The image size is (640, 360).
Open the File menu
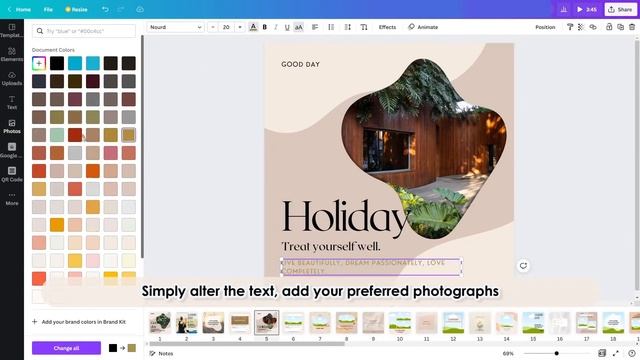48,9
